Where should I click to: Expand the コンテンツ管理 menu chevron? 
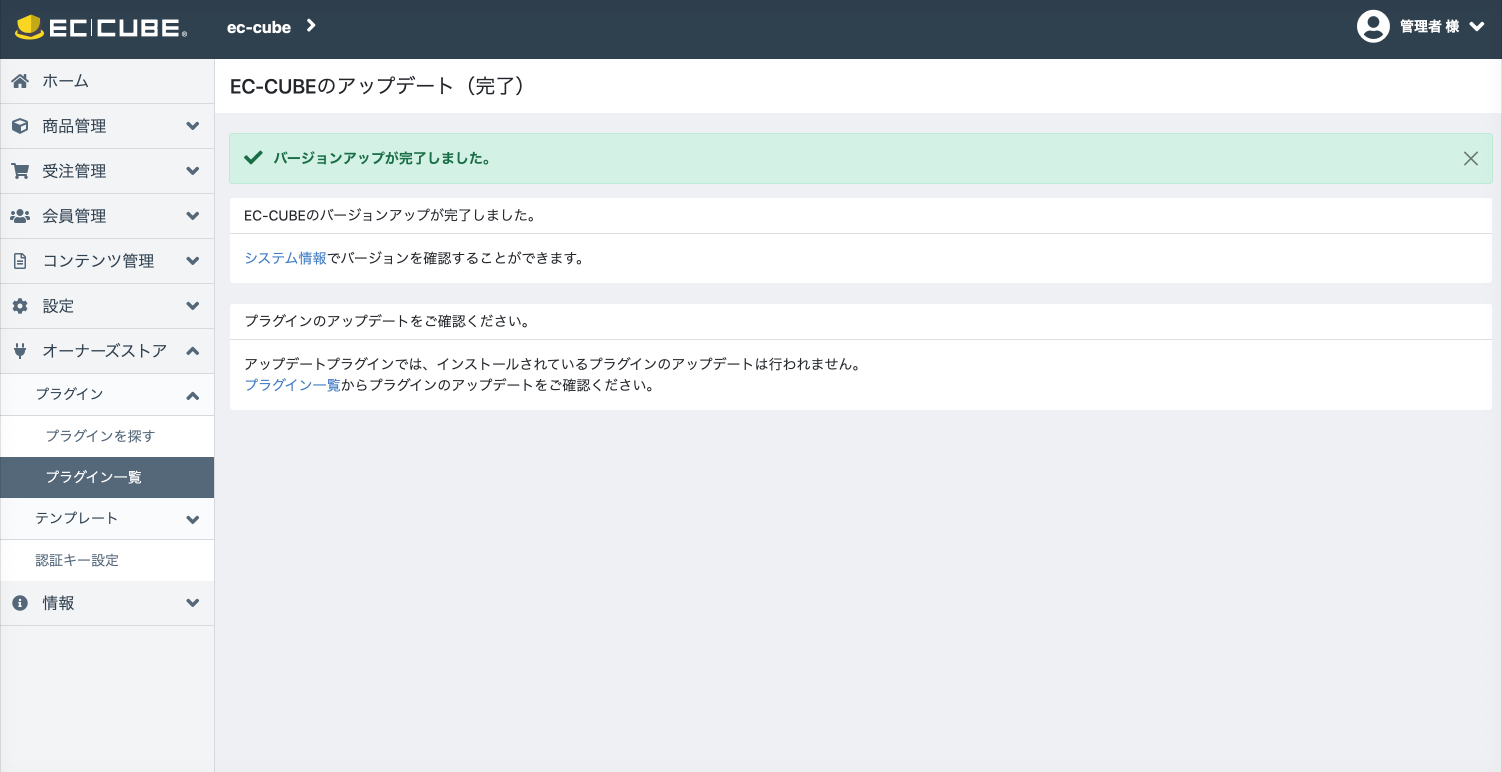(193, 261)
